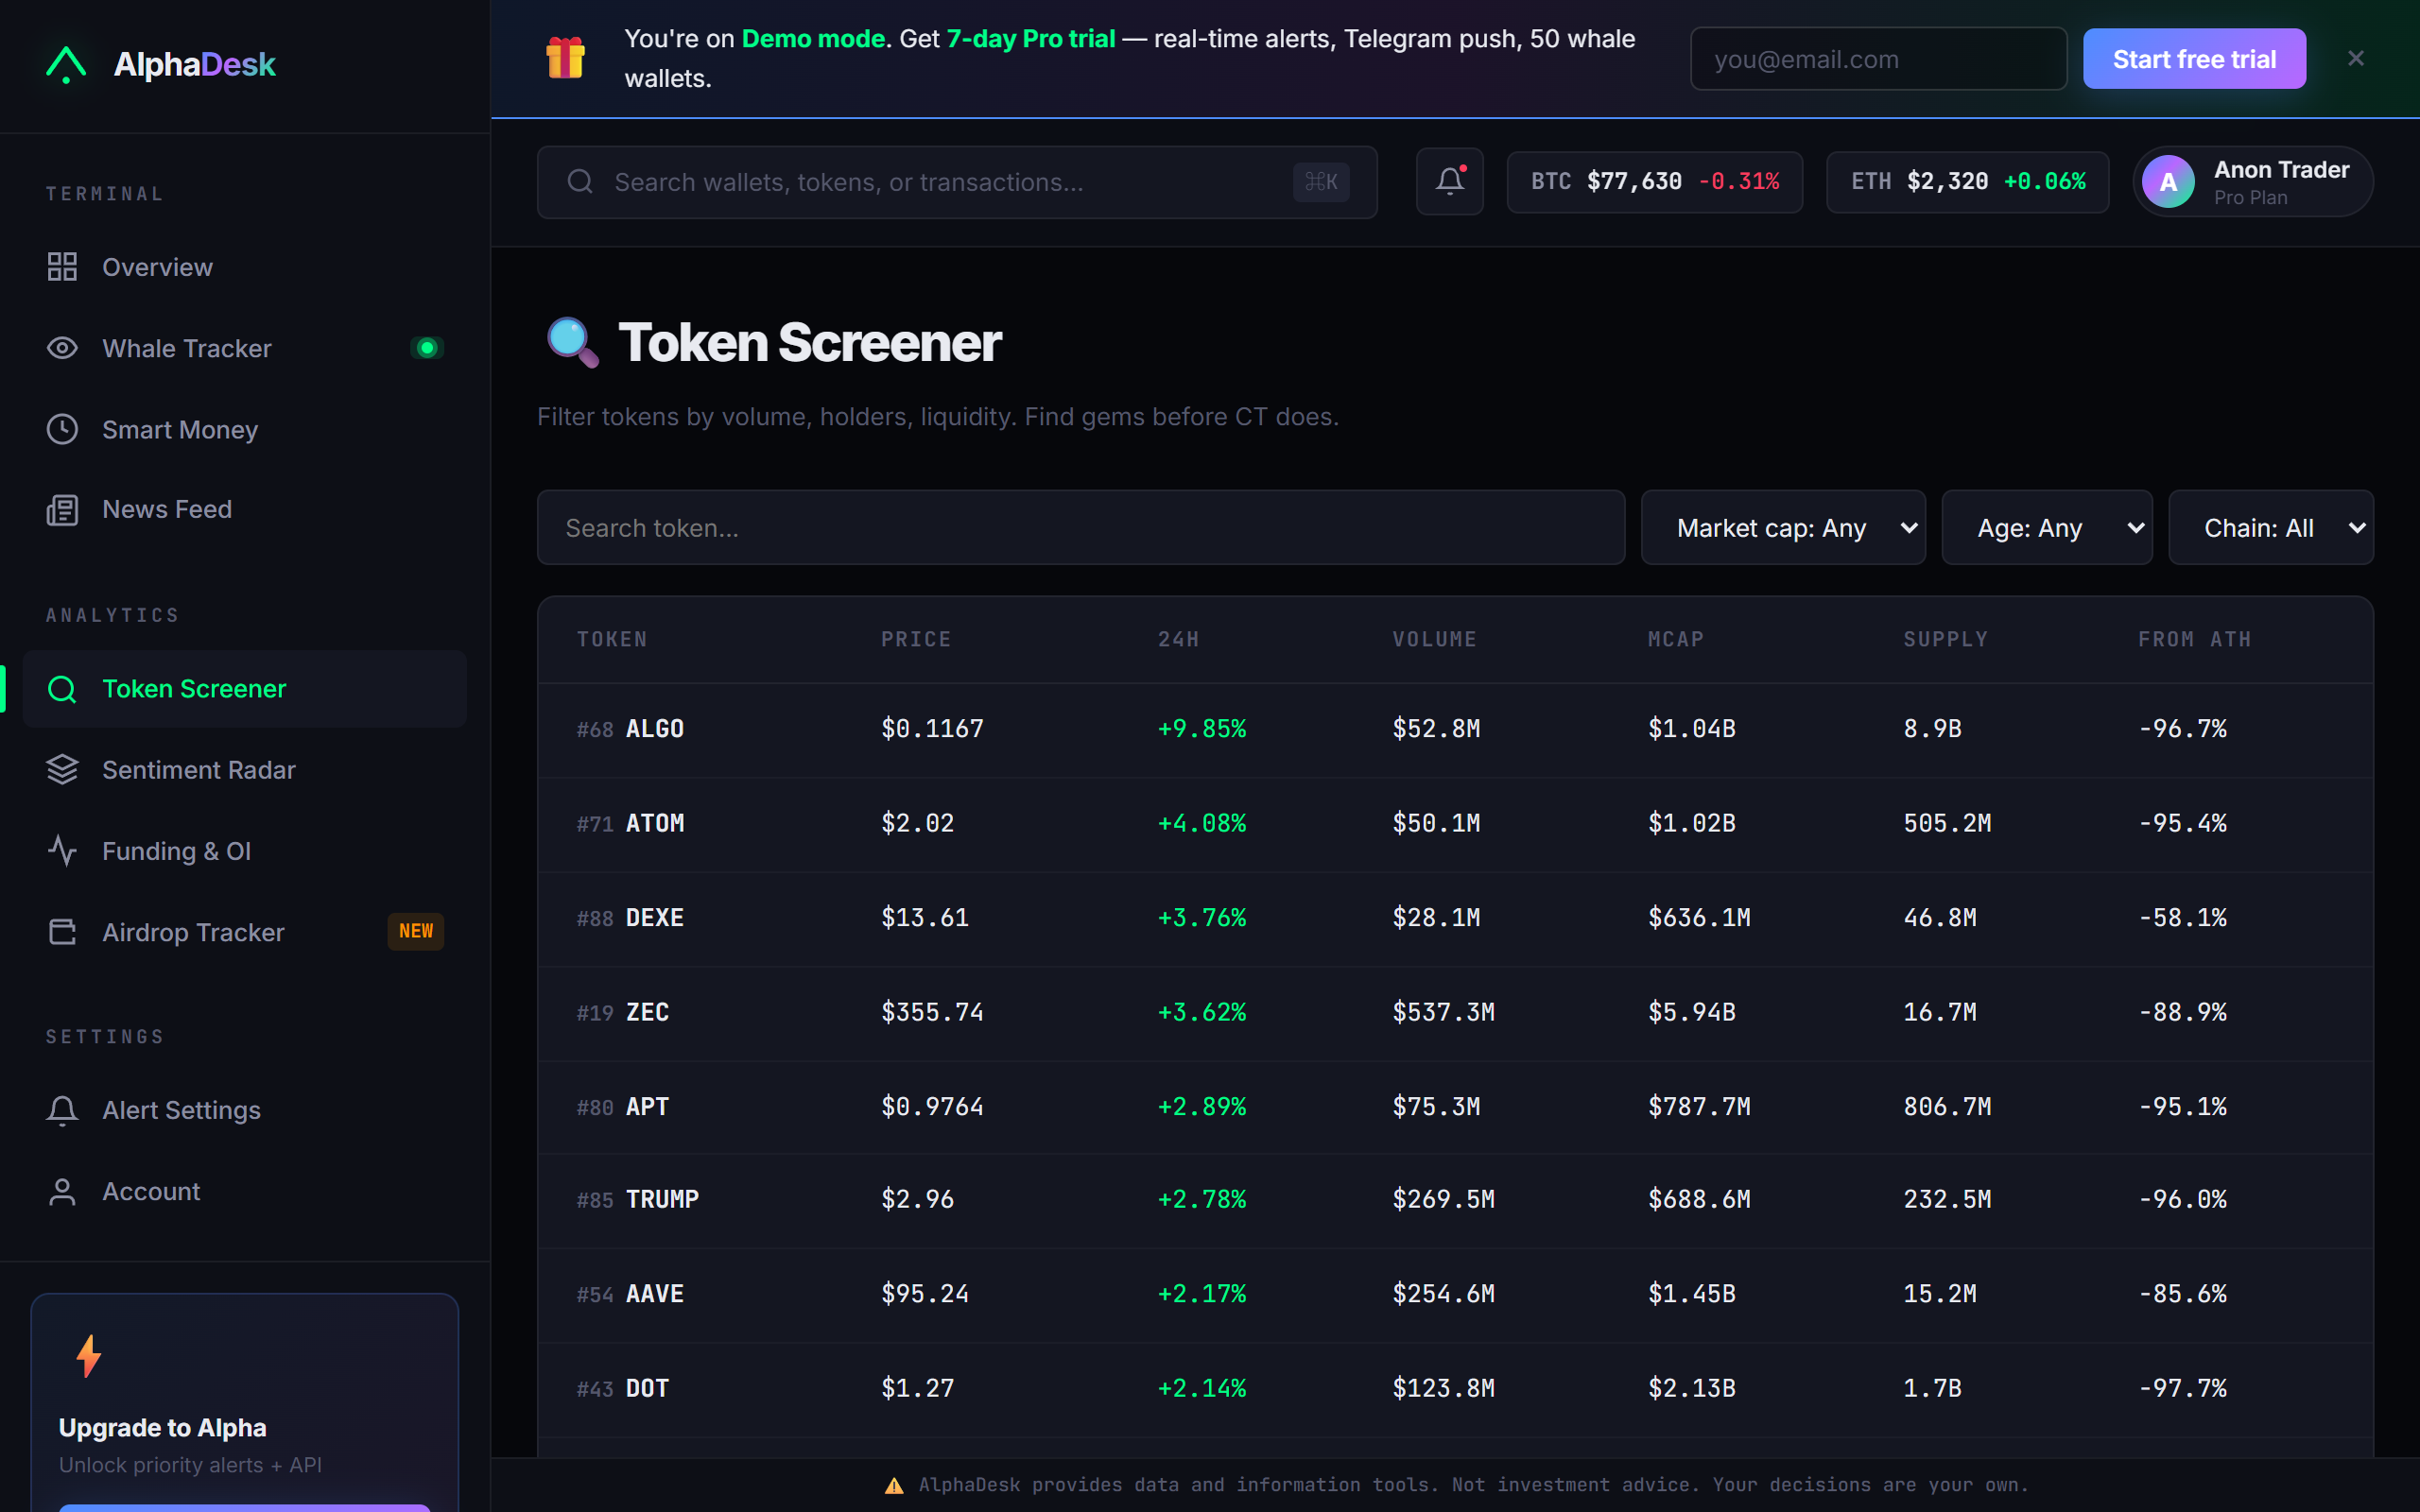Sort table by Volume column header
2420x1512 pixels.
click(x=1434, y=639)
